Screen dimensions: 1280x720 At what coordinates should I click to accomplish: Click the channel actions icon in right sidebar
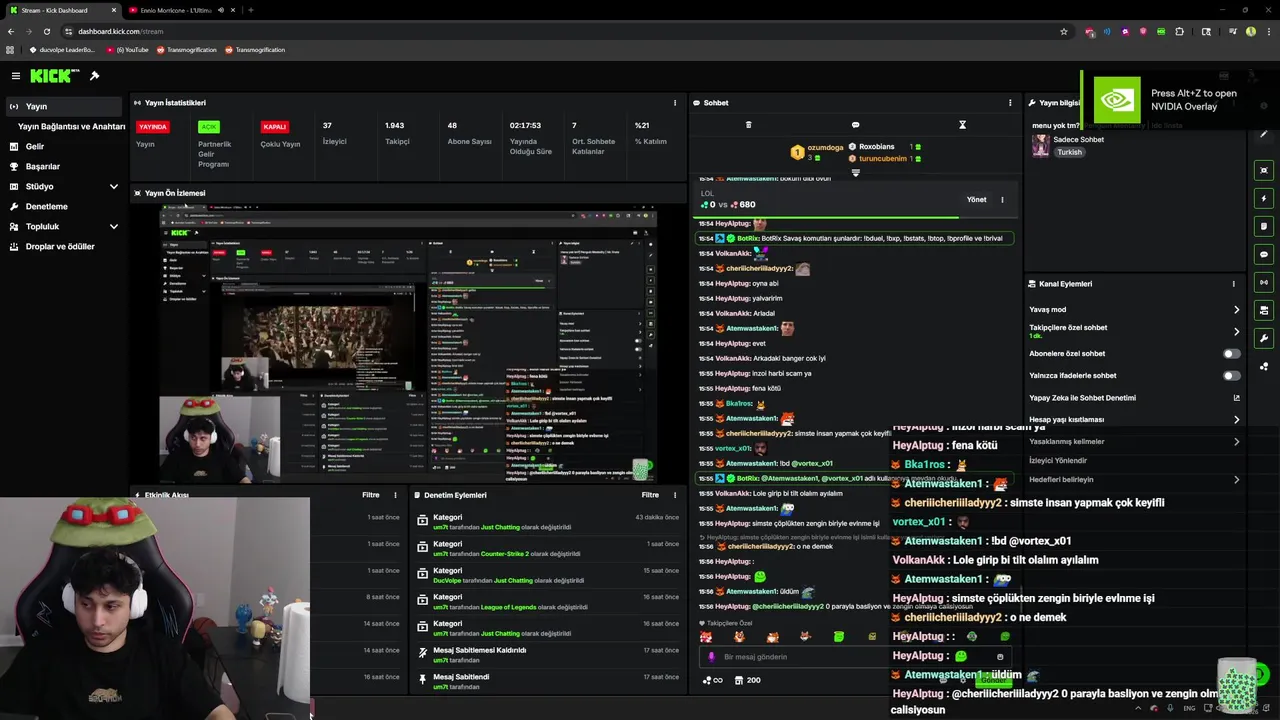[1264, 310]
